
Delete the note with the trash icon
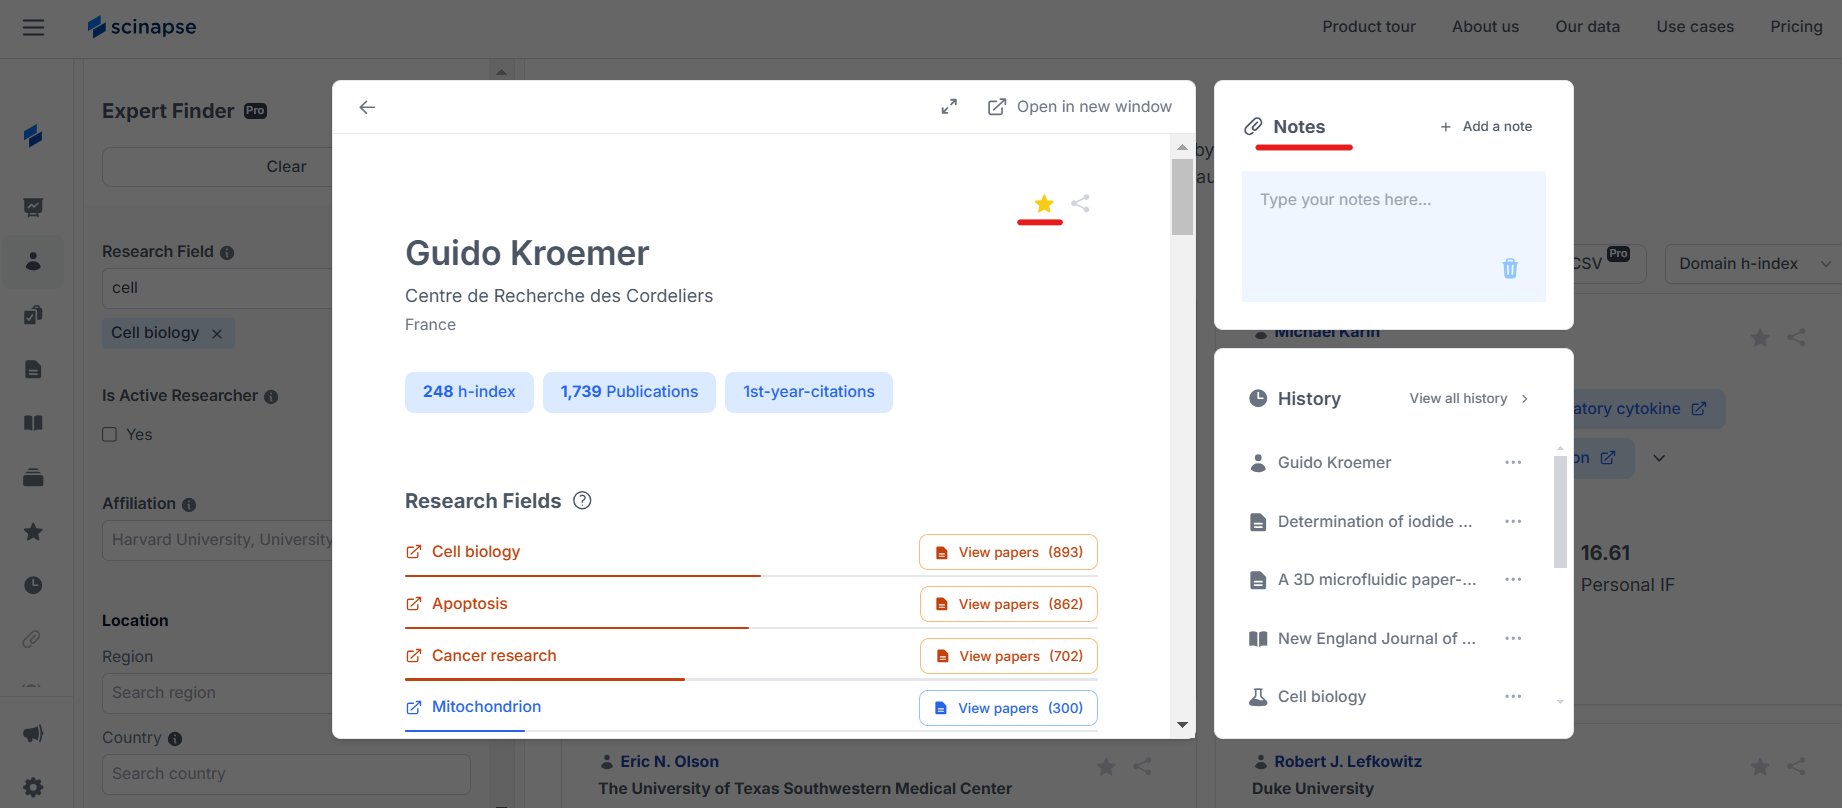click(x=1510, y=268)
